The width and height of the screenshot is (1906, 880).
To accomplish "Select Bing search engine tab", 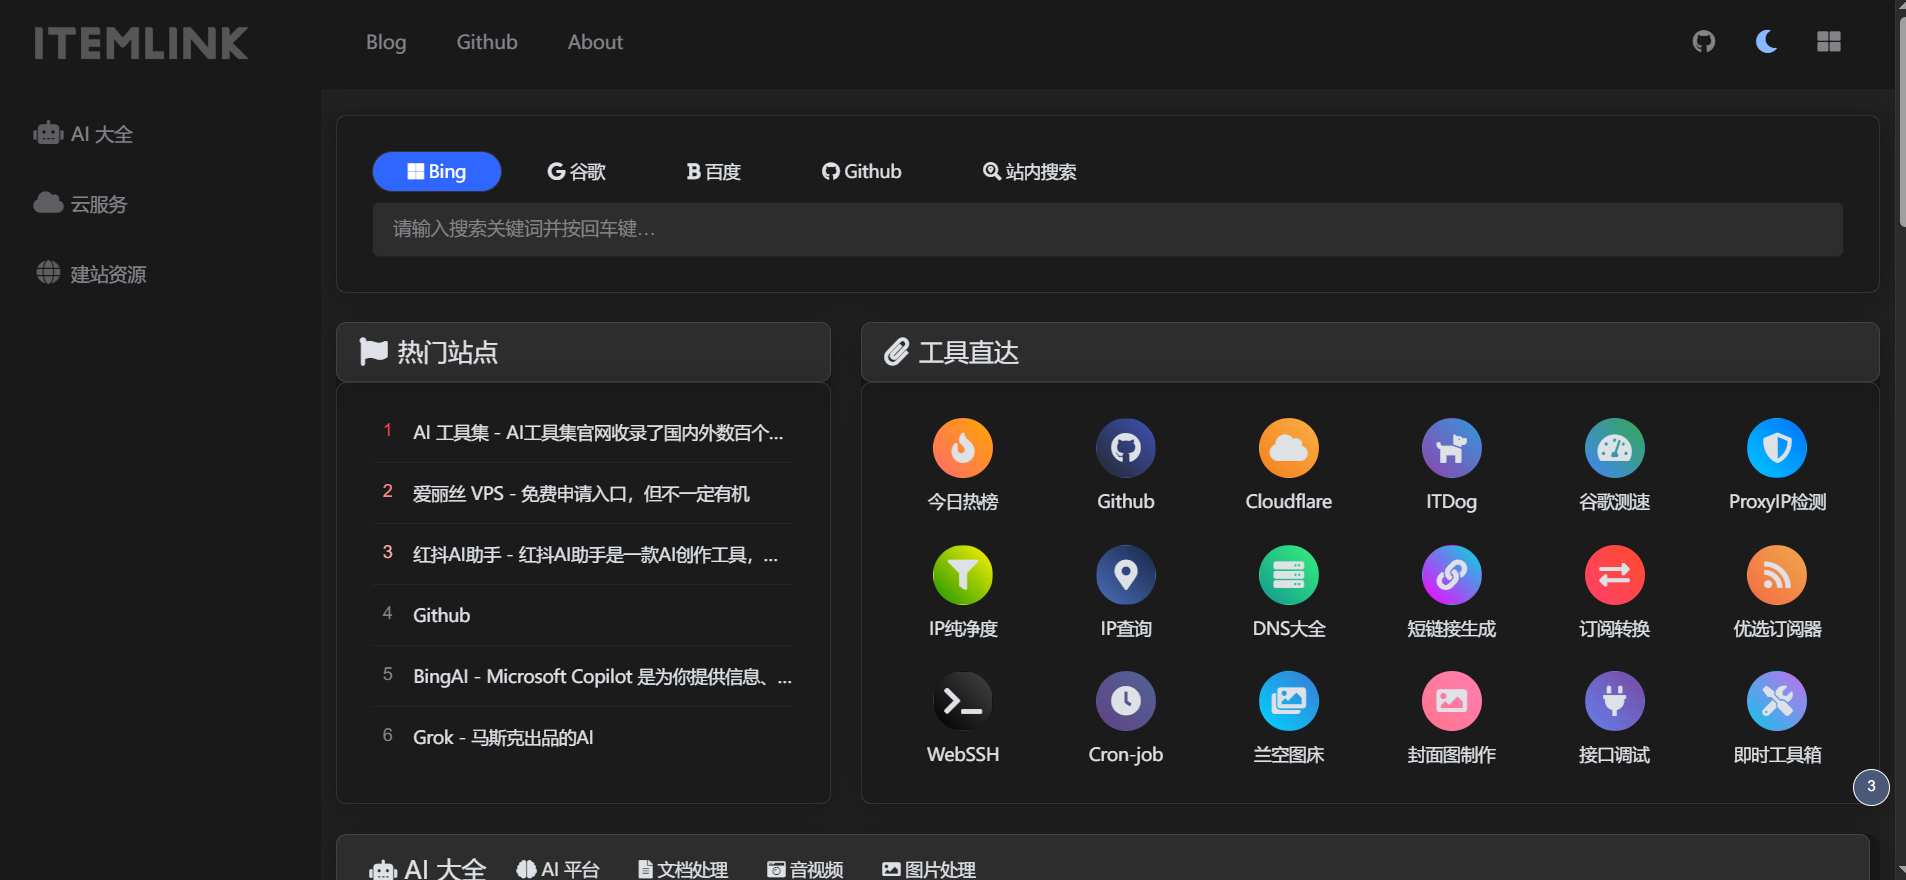I will [x=437, y=171].
